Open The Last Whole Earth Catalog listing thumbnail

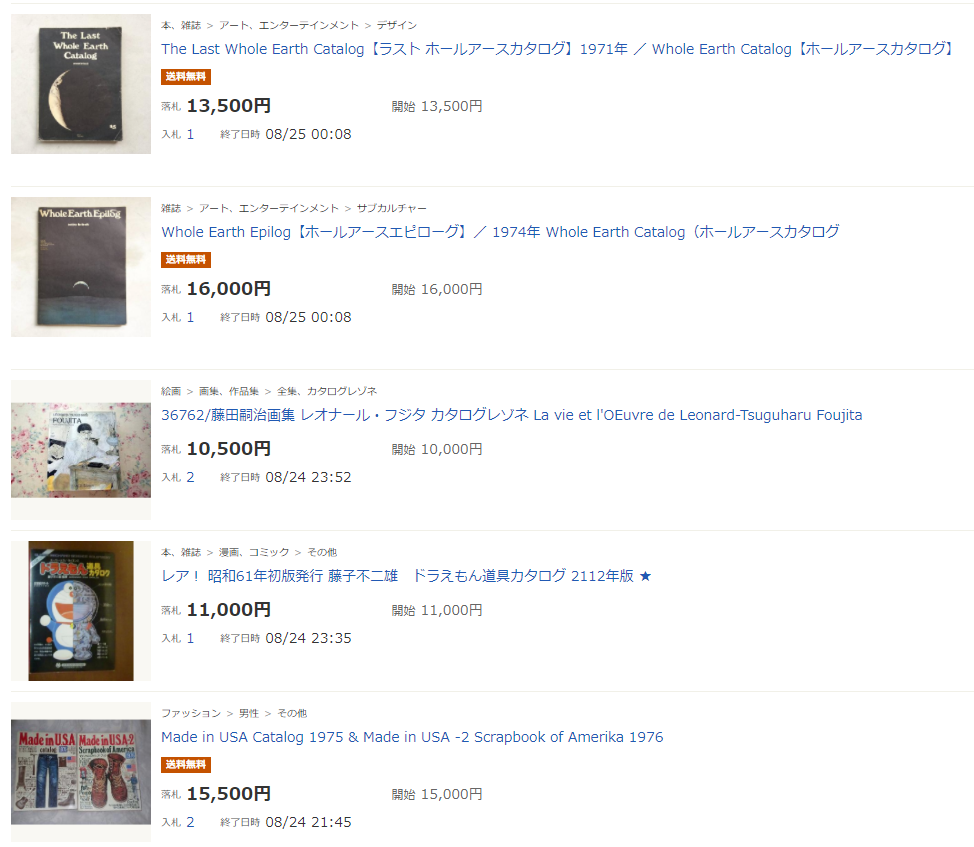81,84
